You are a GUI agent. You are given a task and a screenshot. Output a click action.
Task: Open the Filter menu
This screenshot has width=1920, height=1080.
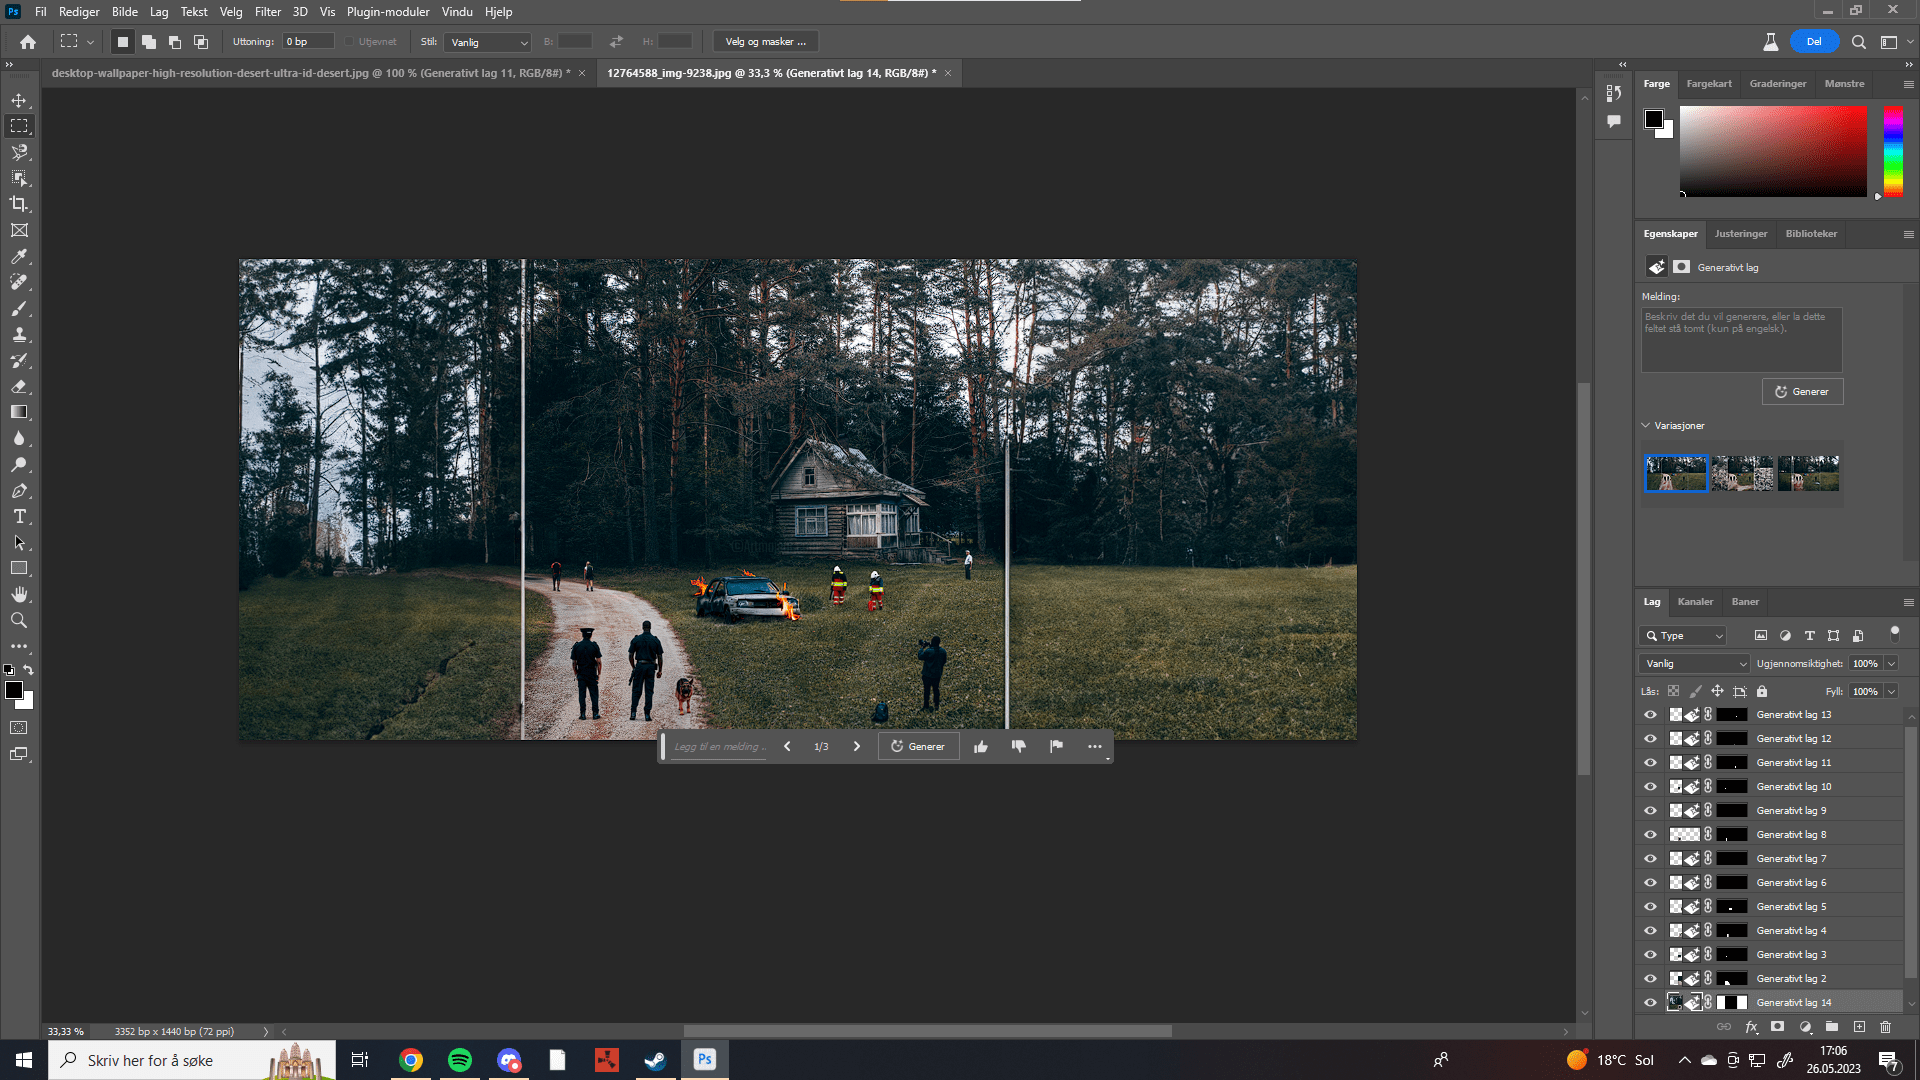click(x=267, y=11)
